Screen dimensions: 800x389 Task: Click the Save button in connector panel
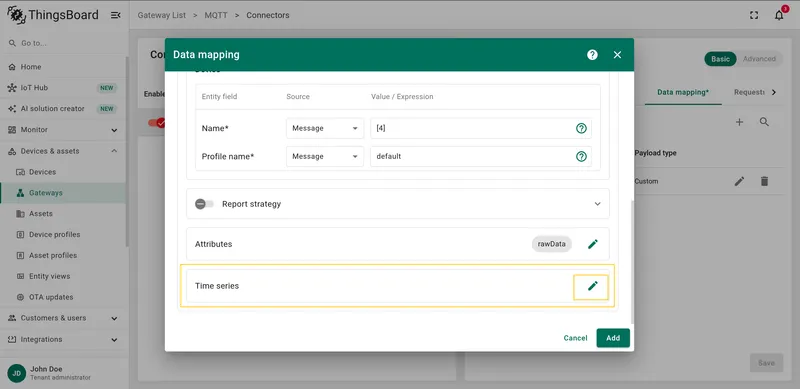pyautogui.click(x=766, y=363)
